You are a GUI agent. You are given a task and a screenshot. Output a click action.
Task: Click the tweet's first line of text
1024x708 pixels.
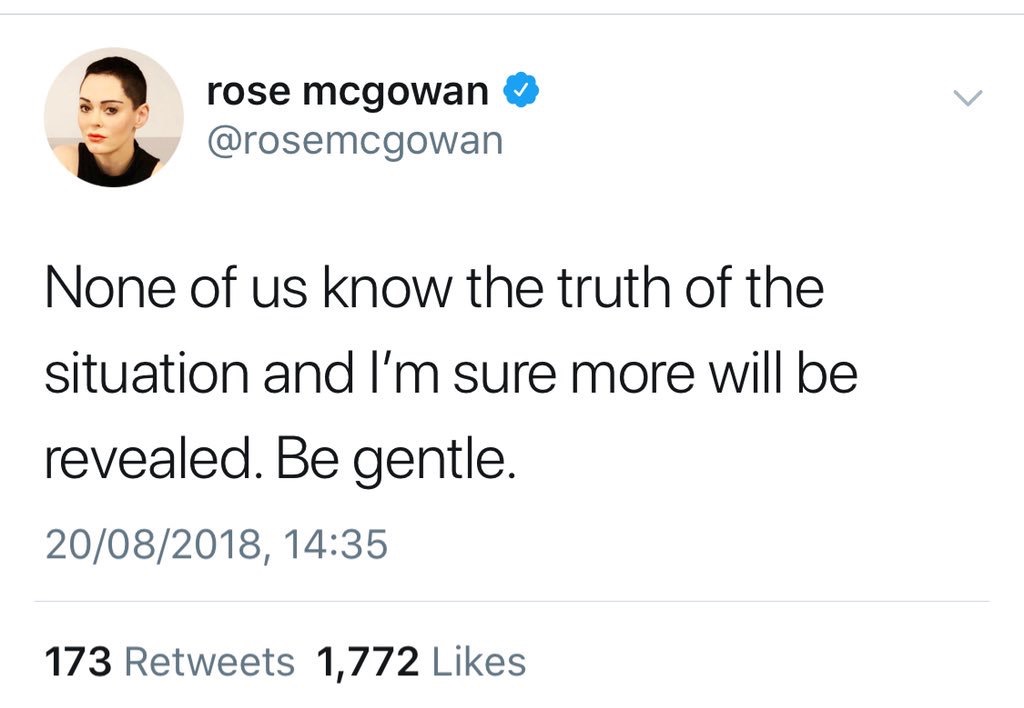click(434, 288)
